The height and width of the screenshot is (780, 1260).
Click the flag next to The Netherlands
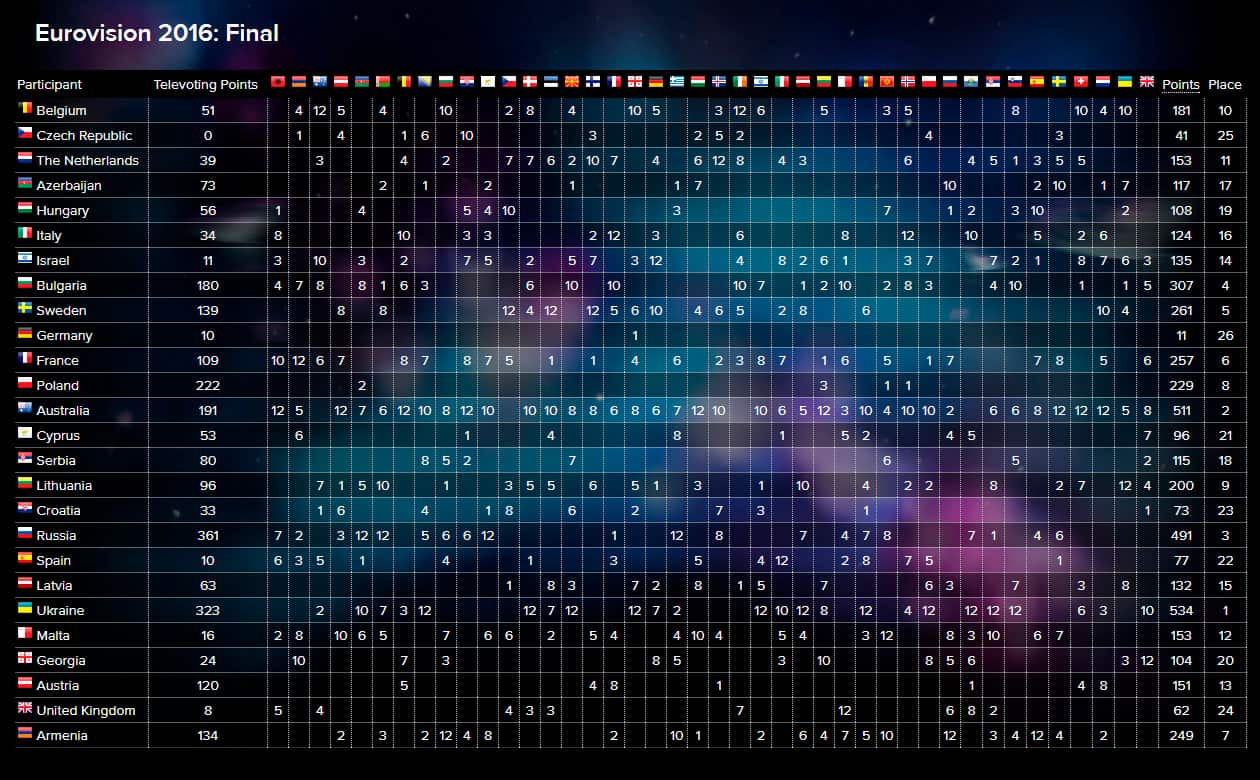tap(25, 160)
